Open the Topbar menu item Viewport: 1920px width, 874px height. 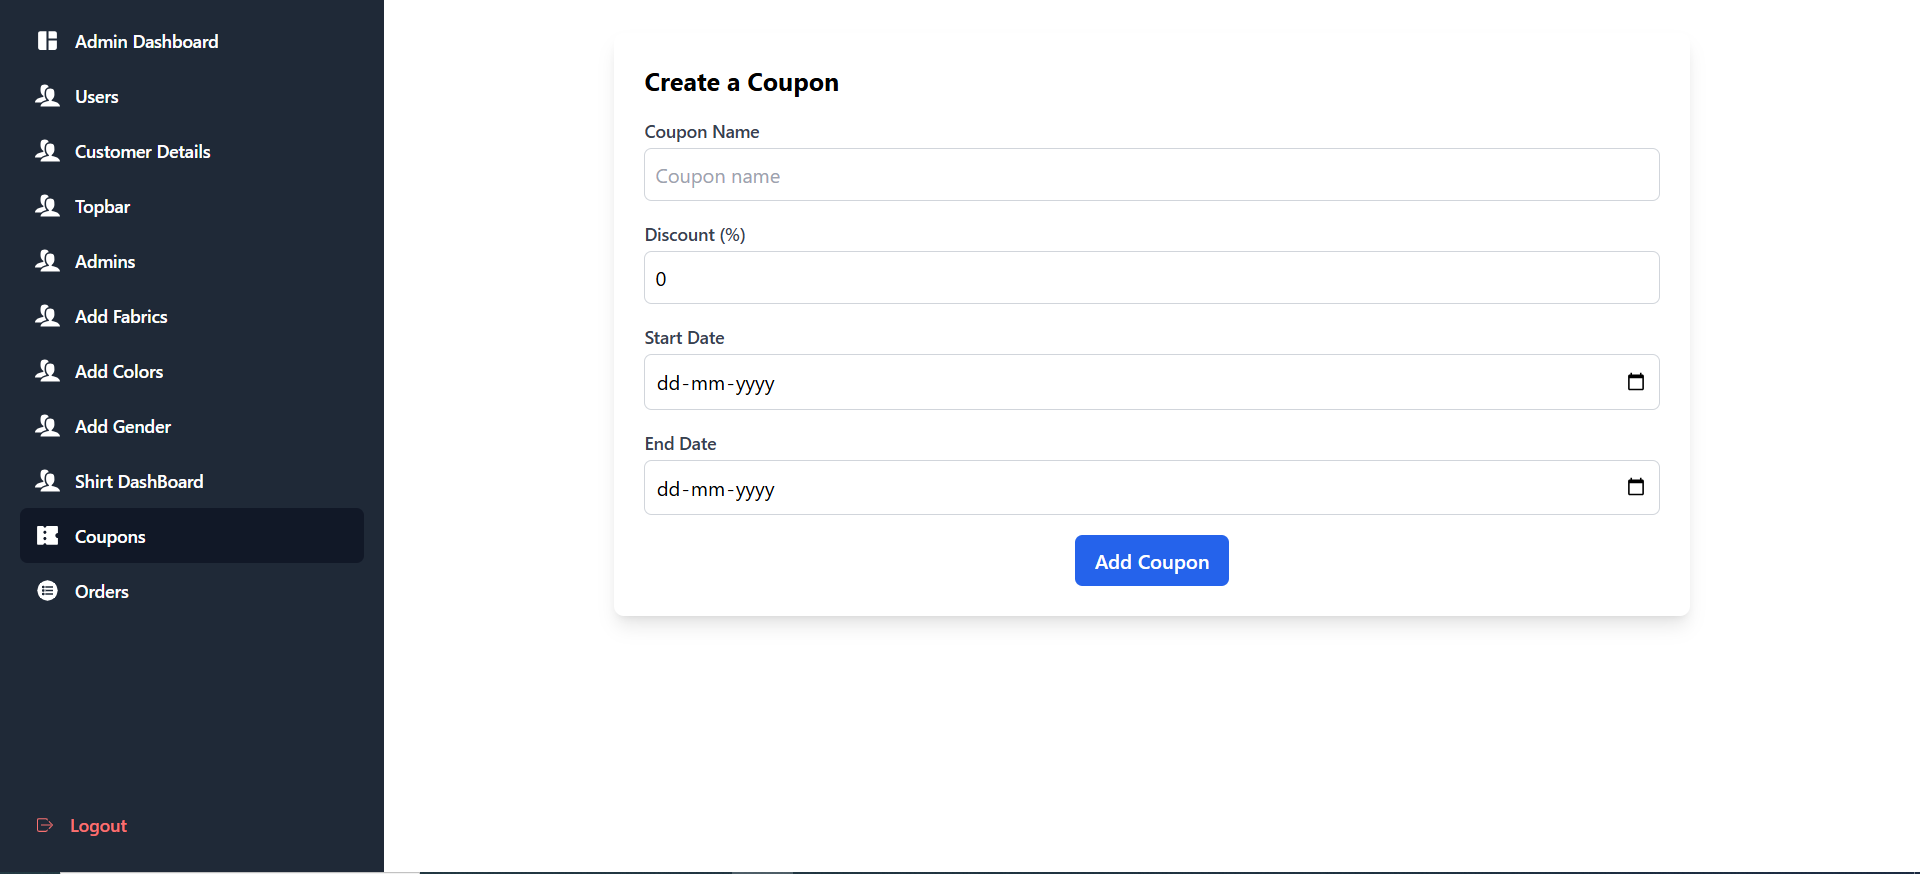102,207
